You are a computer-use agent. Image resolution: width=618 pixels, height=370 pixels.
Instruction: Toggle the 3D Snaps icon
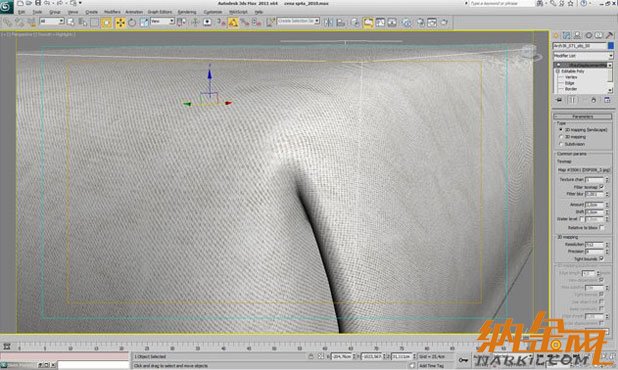221,22
